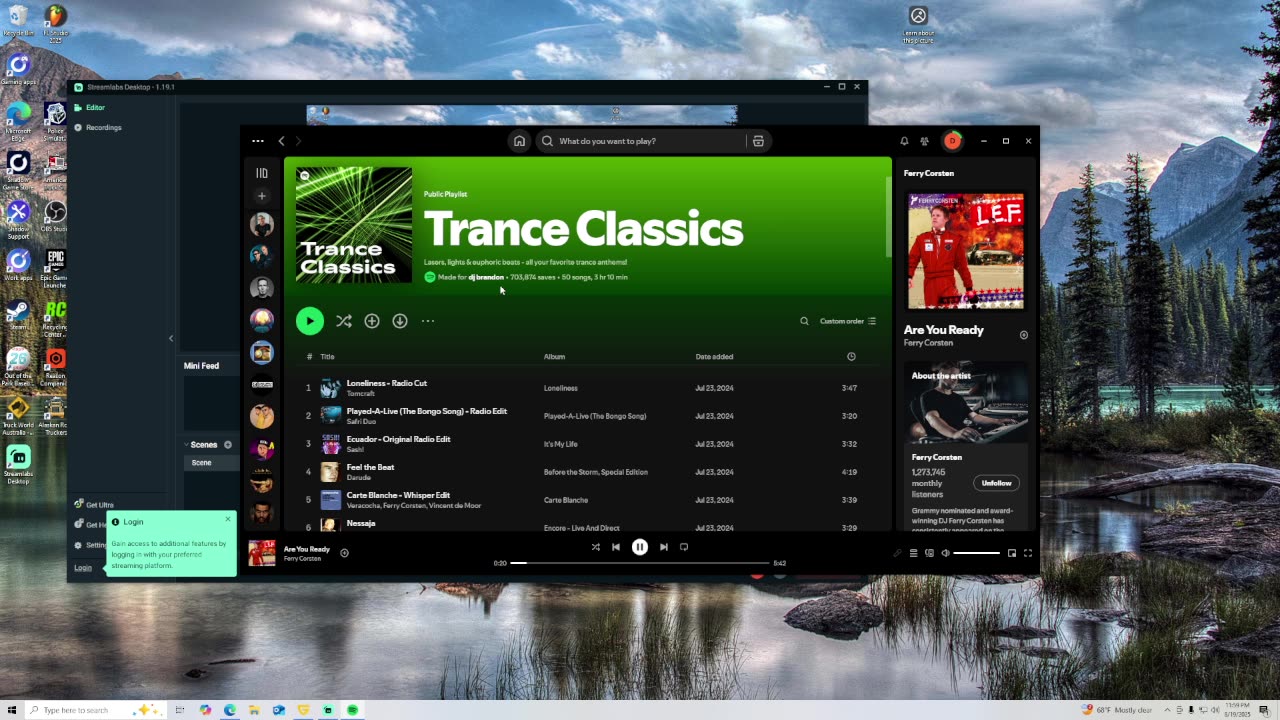The width and height of the screenshot is (1280, 720).
Task: Open the Ferry Corsten heading in the Now Playing panel
Action: 929,173
